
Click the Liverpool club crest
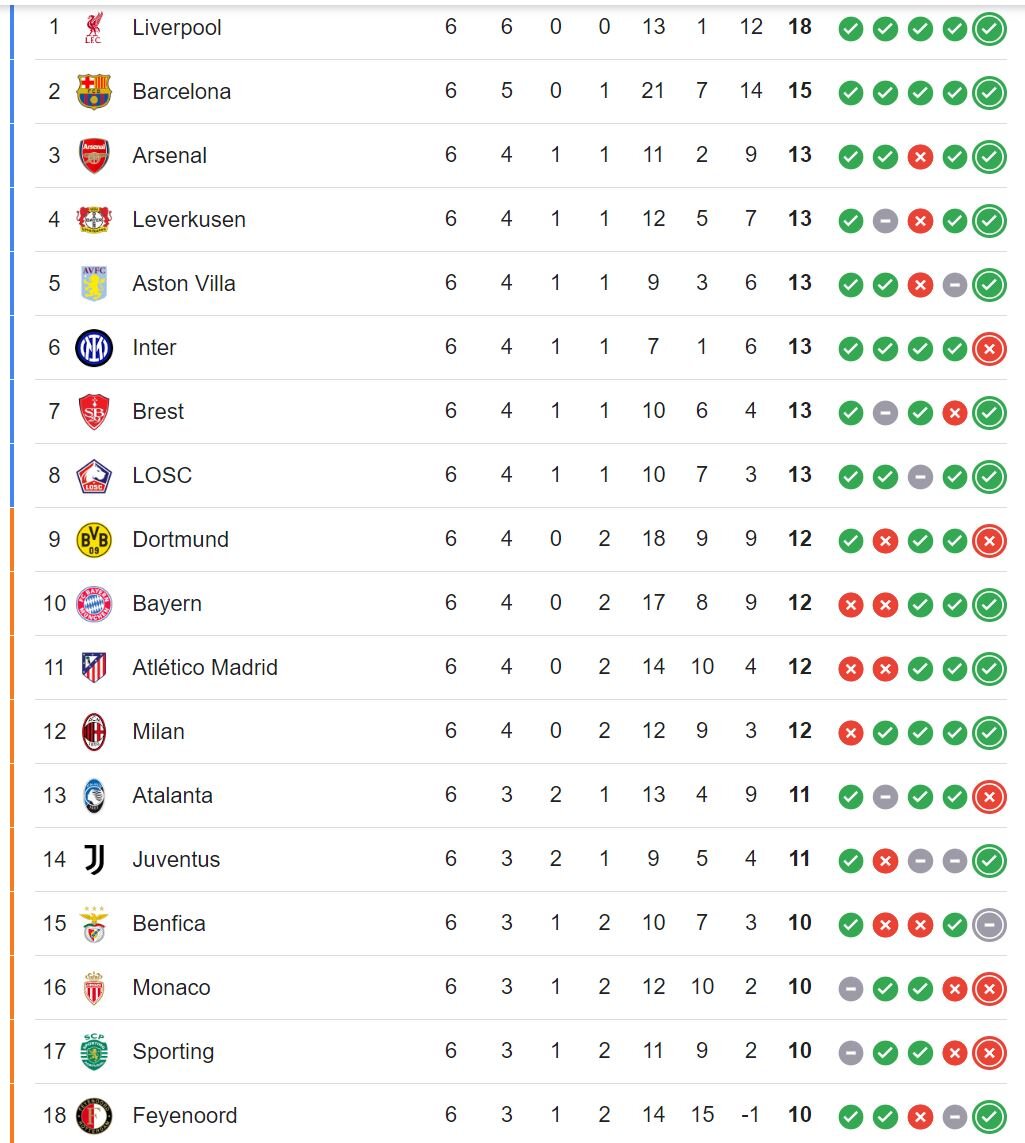[94, 28]
